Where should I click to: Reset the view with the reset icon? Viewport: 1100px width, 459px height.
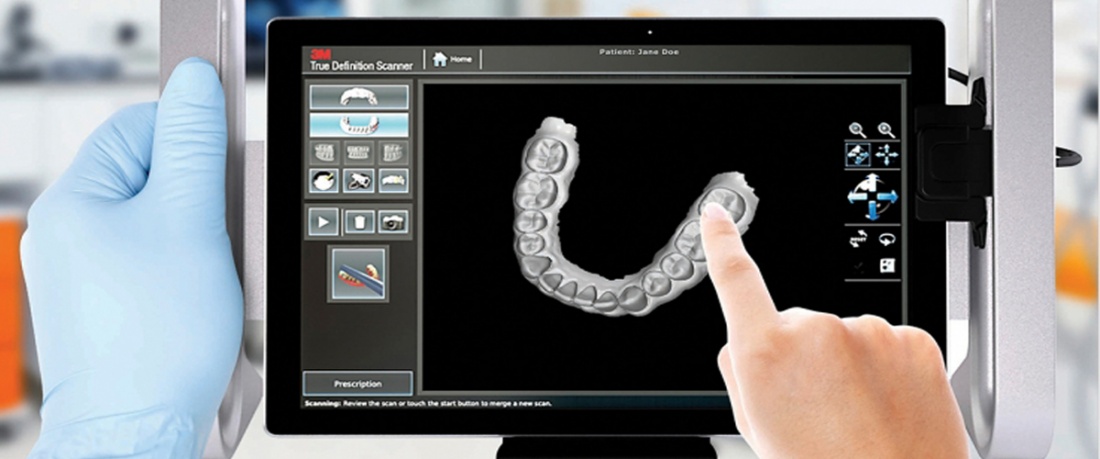tap(858, 239)
